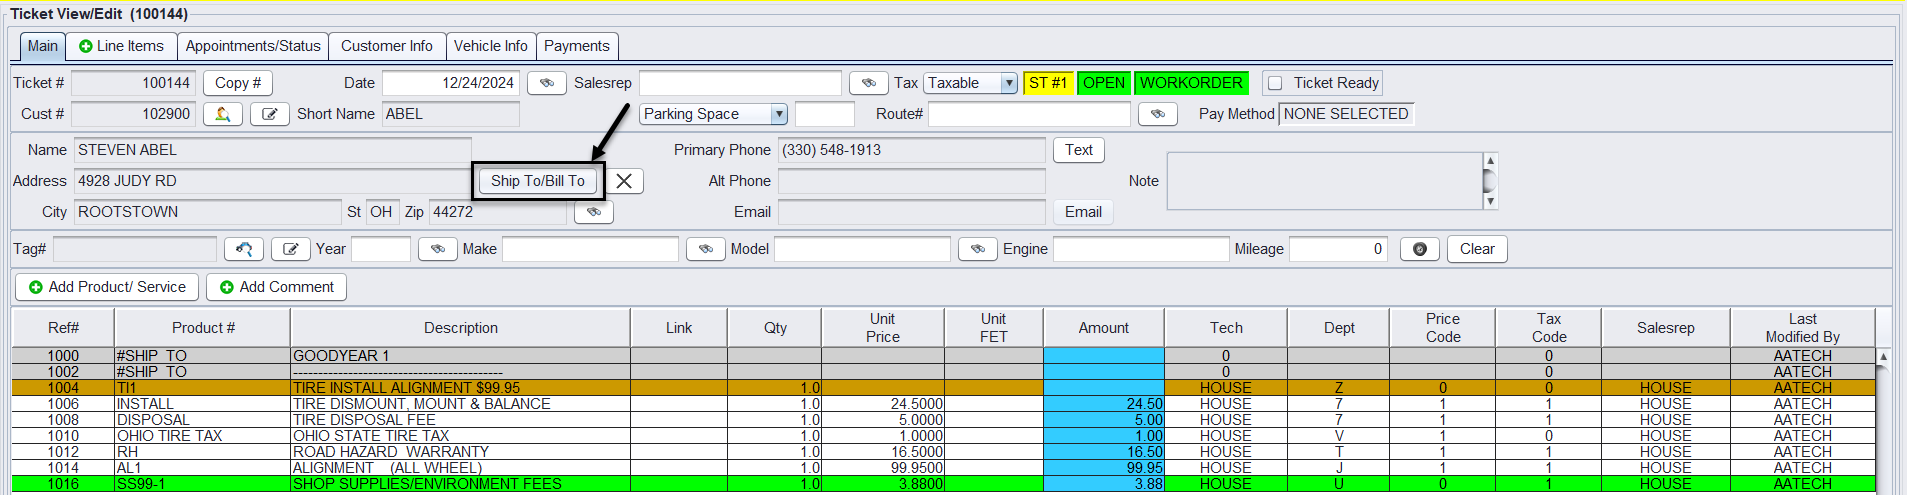
Task: Click the Salesrep lookup binoculars icon
Action: click(x=868, y=83)
